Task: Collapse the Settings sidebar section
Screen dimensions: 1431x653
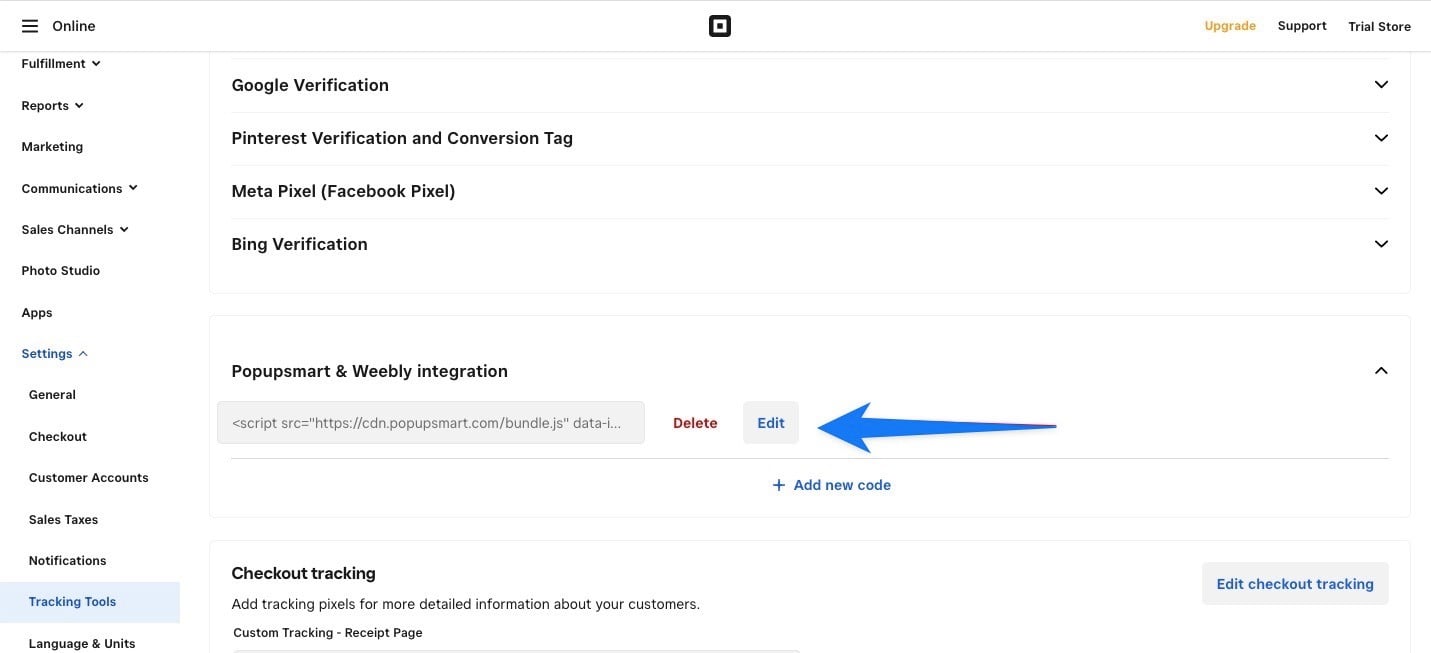Action: [54, 354]
